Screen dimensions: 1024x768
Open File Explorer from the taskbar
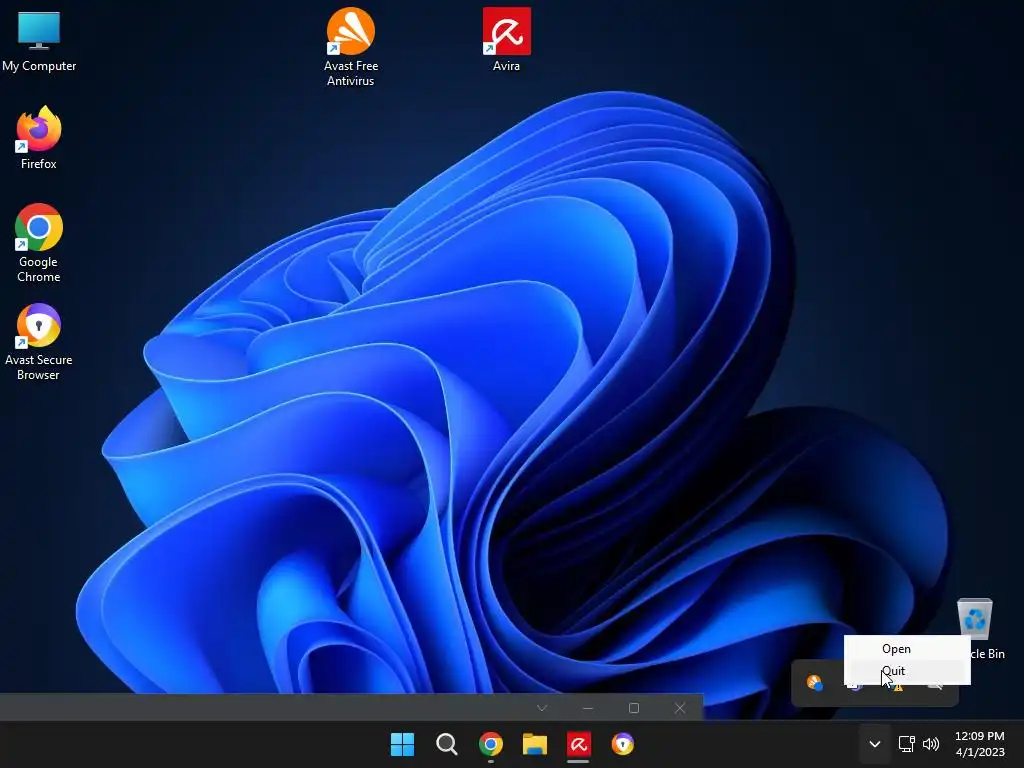tap(535, 744)
